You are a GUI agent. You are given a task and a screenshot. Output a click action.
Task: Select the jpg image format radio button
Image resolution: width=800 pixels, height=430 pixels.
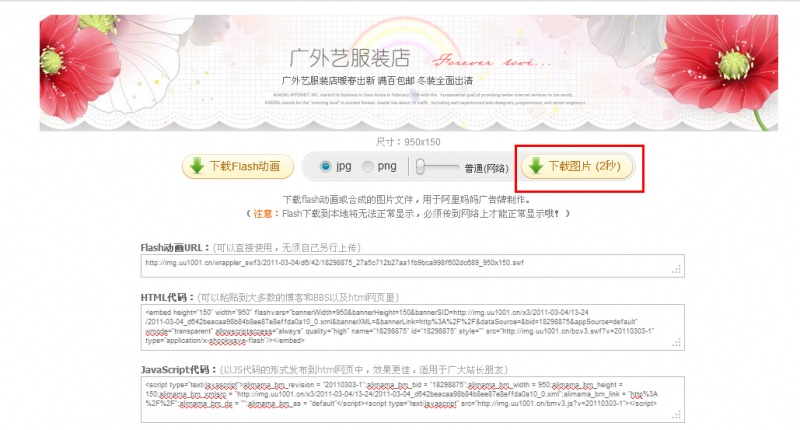click(324, 167)
